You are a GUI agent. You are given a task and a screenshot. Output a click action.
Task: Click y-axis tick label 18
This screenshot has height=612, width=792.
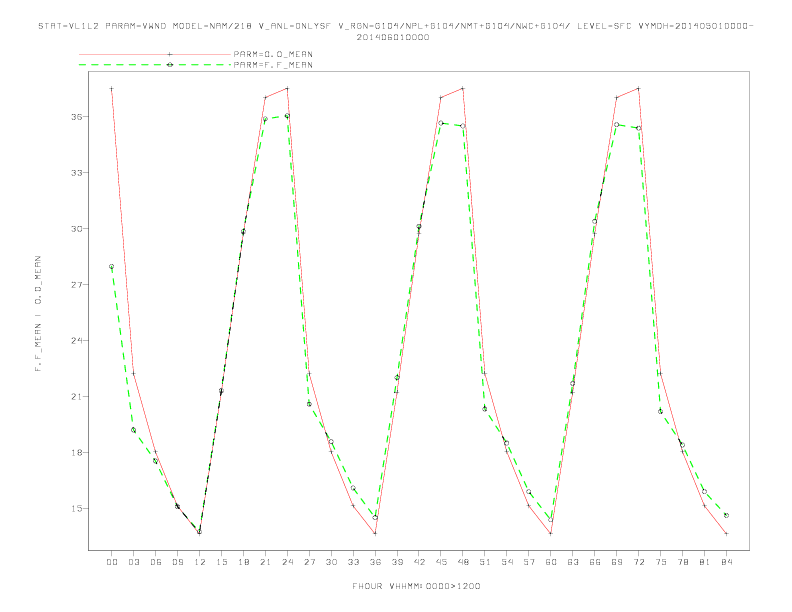(77, 453)
